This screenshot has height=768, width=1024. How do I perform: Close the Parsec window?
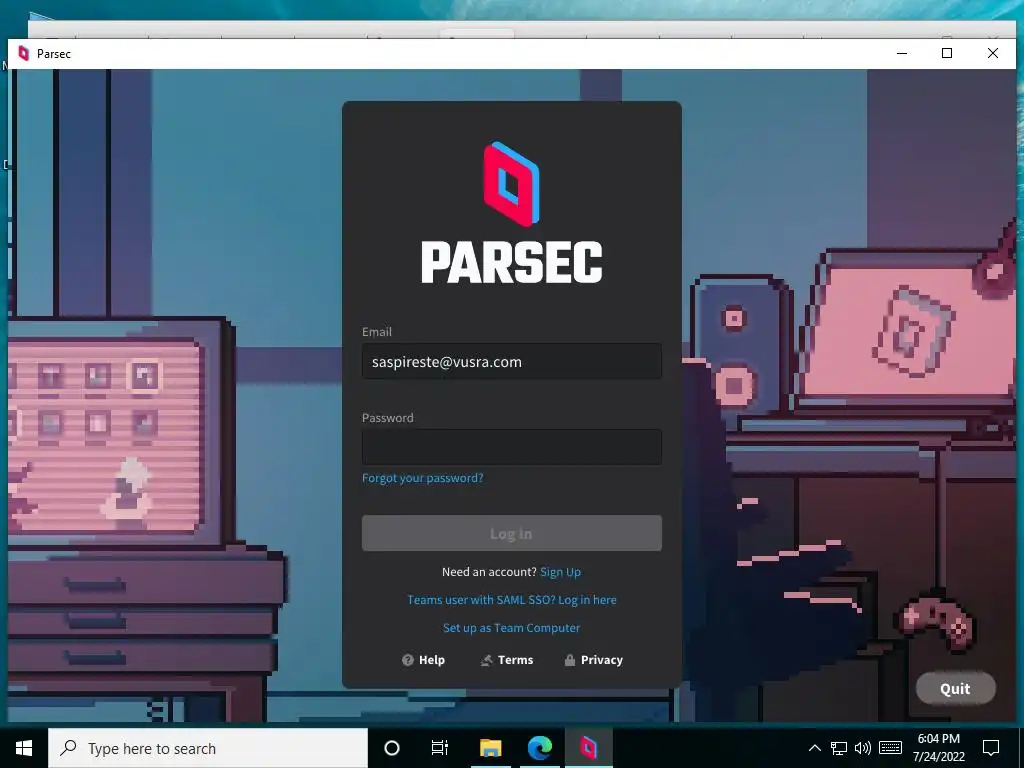click(x=993, y=54)
